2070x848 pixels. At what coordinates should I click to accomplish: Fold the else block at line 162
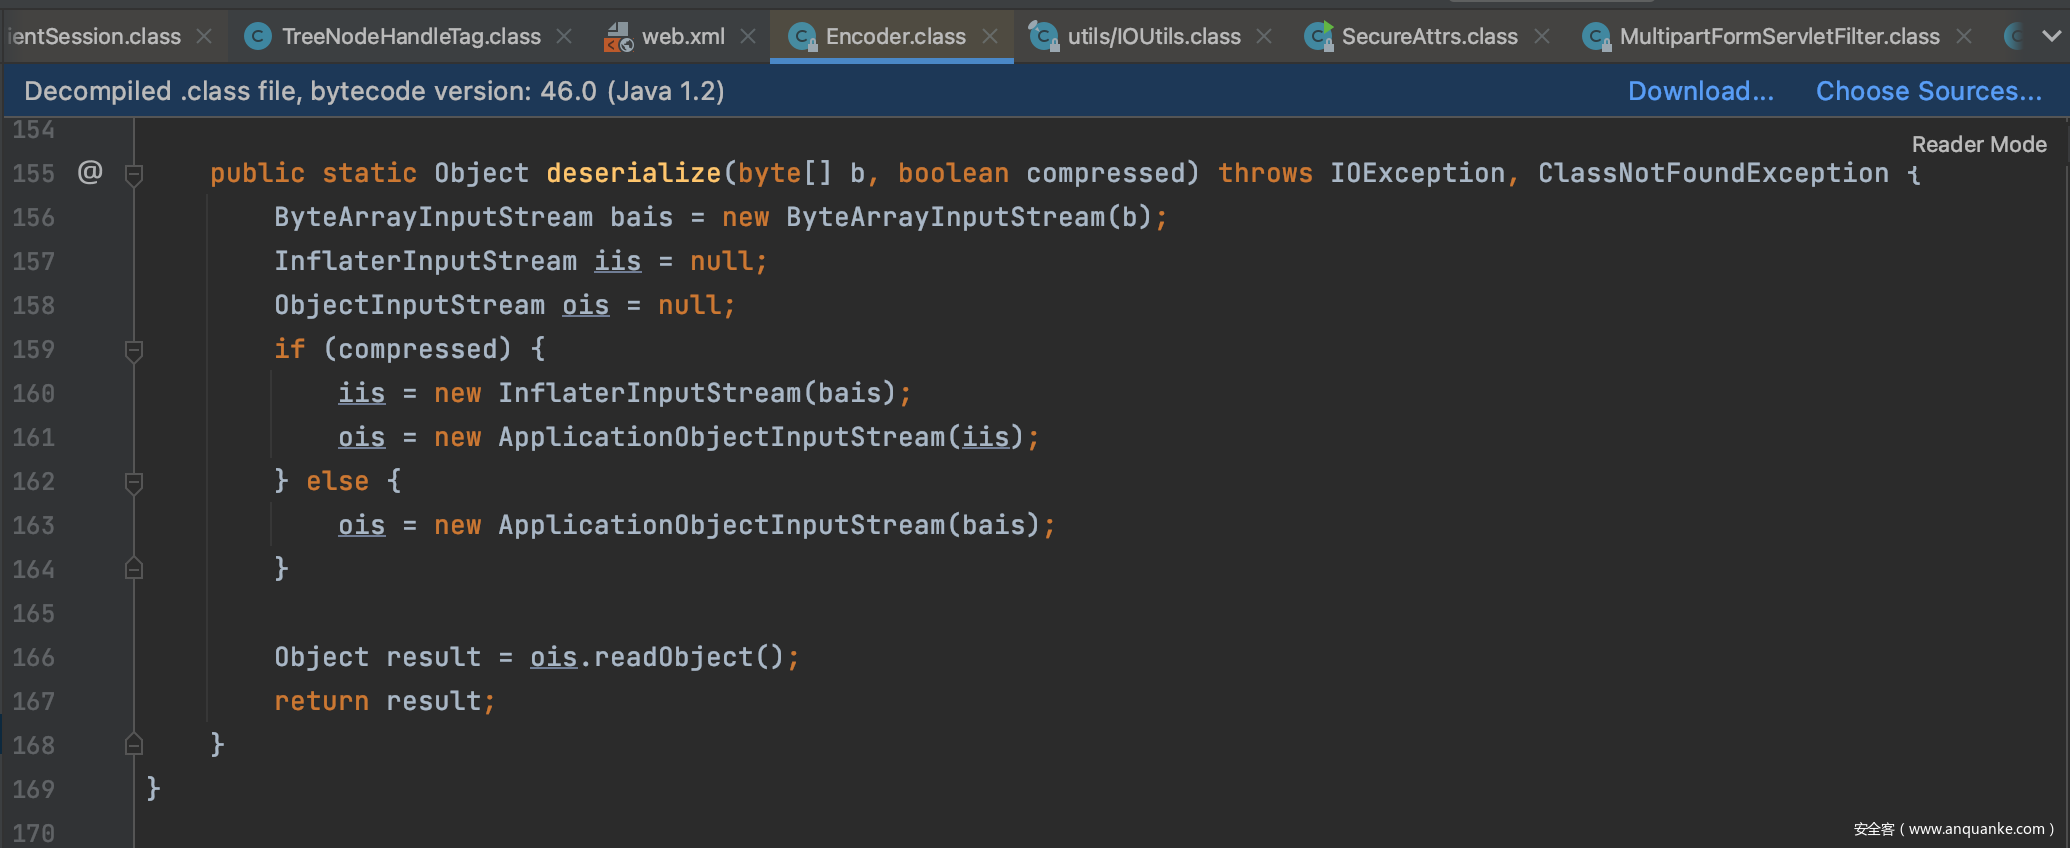(x=134, y=482)
